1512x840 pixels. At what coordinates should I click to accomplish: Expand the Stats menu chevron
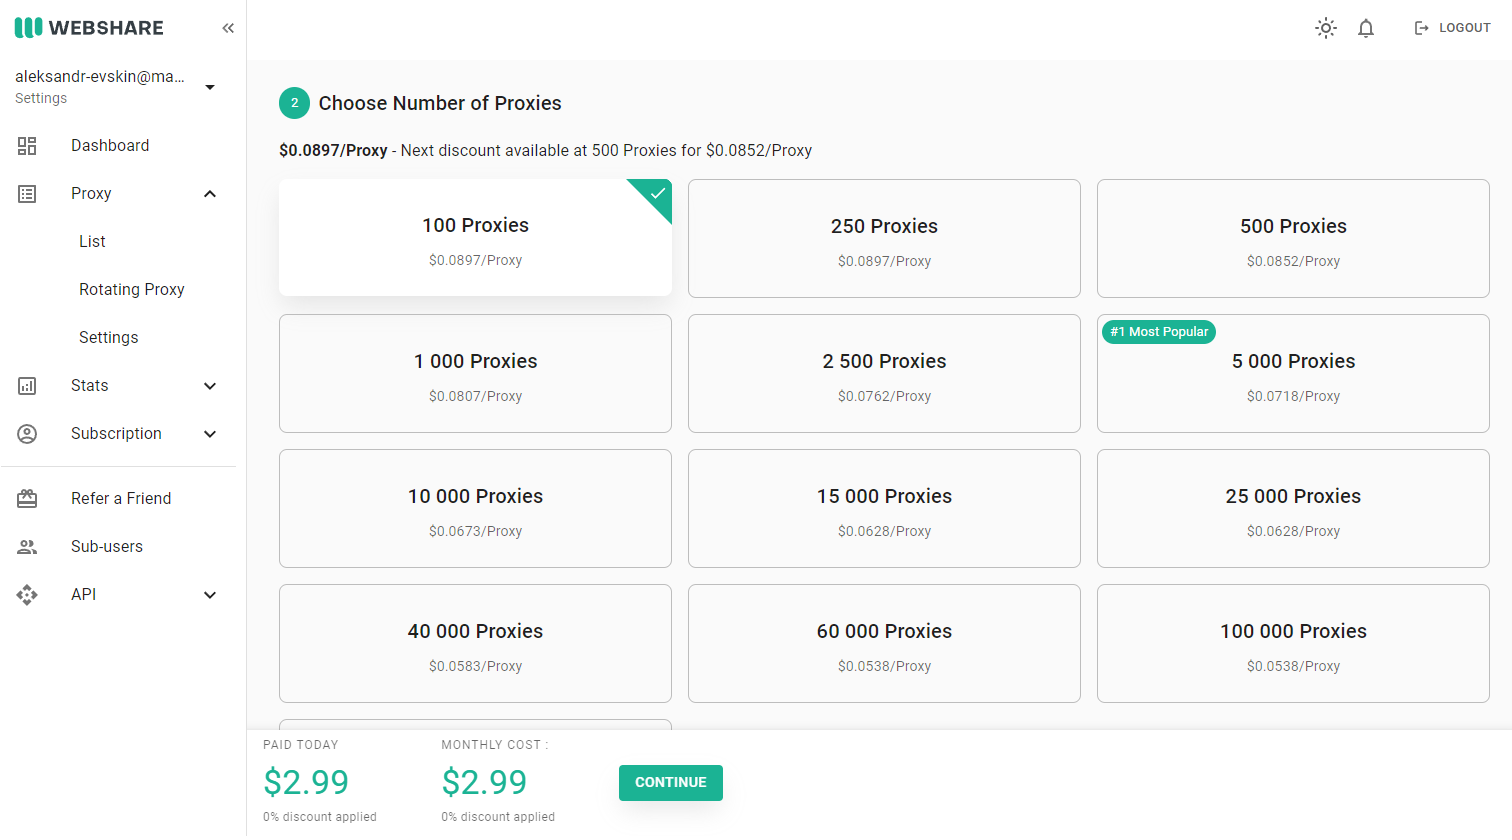210,386
